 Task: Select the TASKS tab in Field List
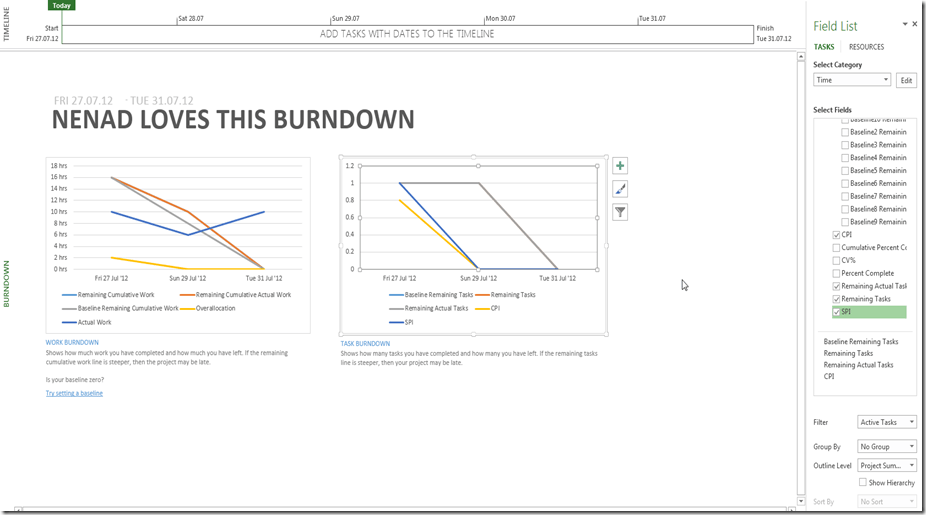point(823,47)
